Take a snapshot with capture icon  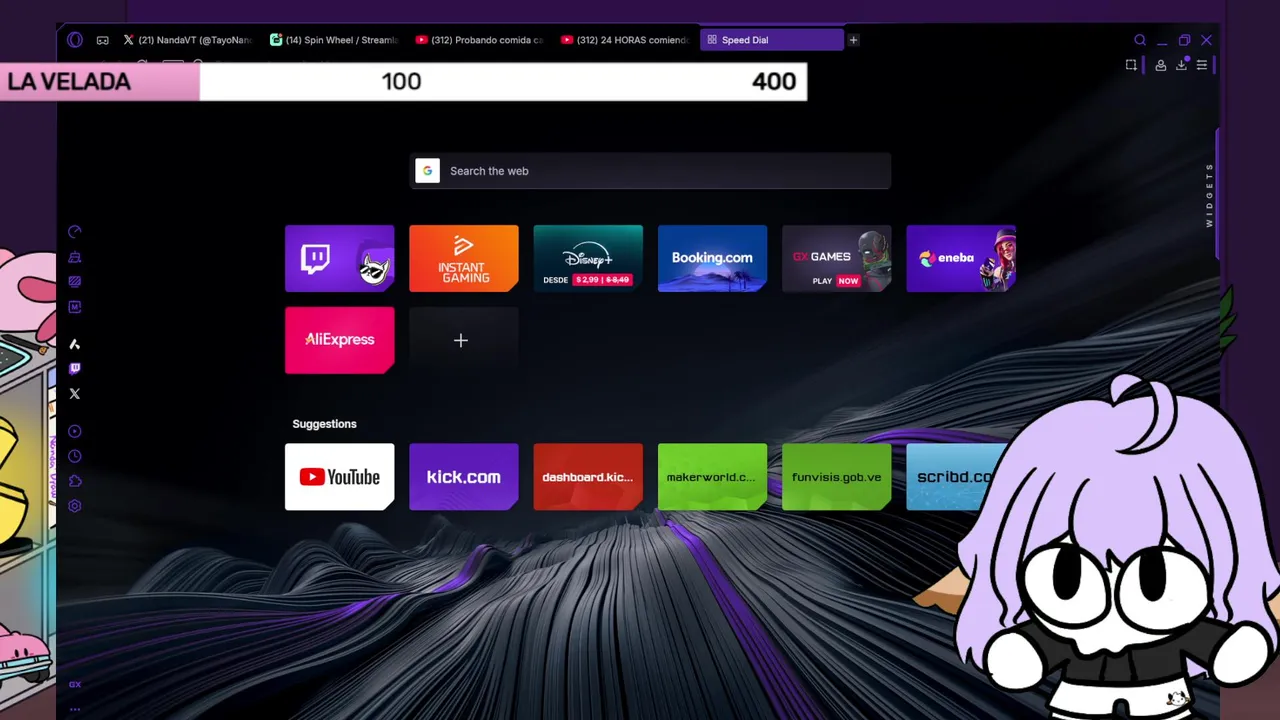(x=1131, y=65)
